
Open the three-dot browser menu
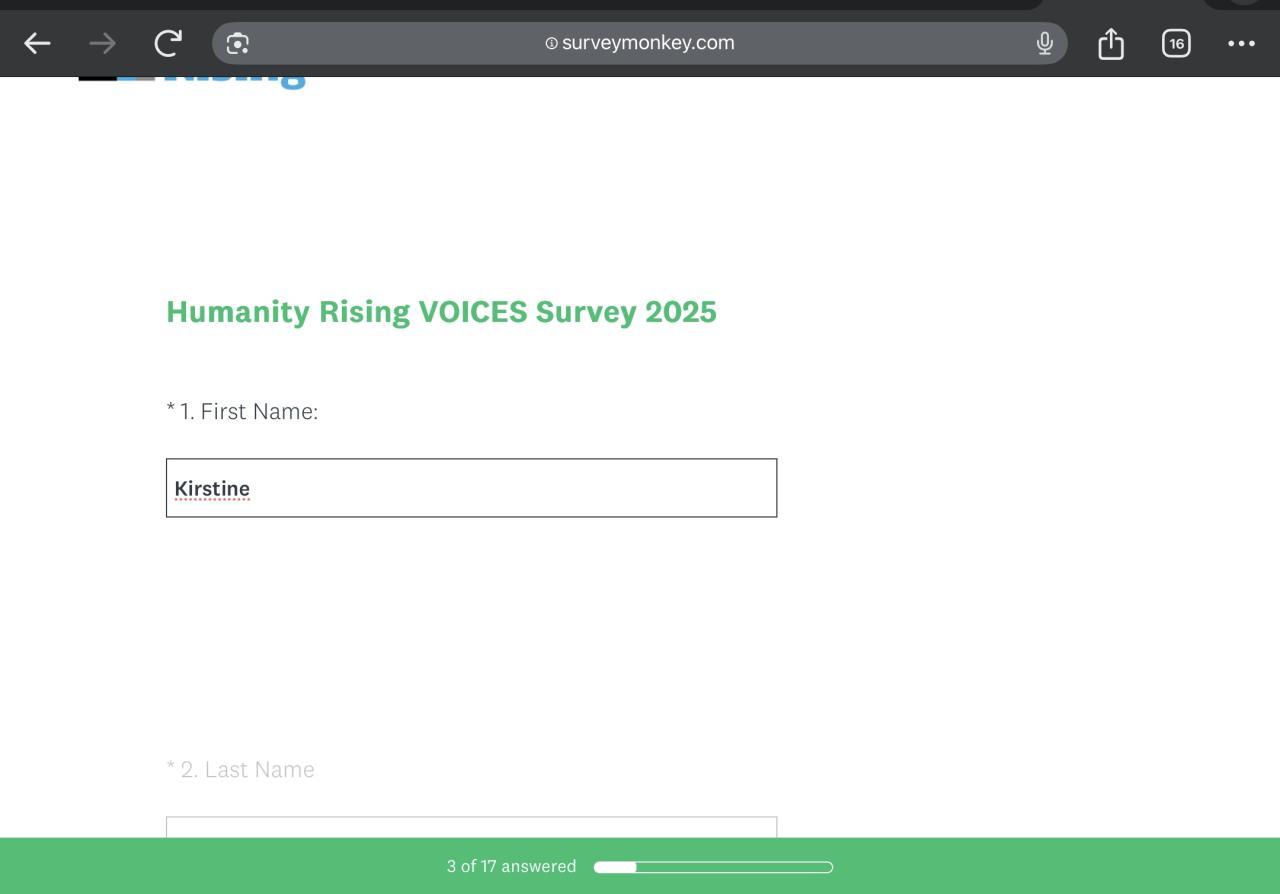coord(1241,43)
